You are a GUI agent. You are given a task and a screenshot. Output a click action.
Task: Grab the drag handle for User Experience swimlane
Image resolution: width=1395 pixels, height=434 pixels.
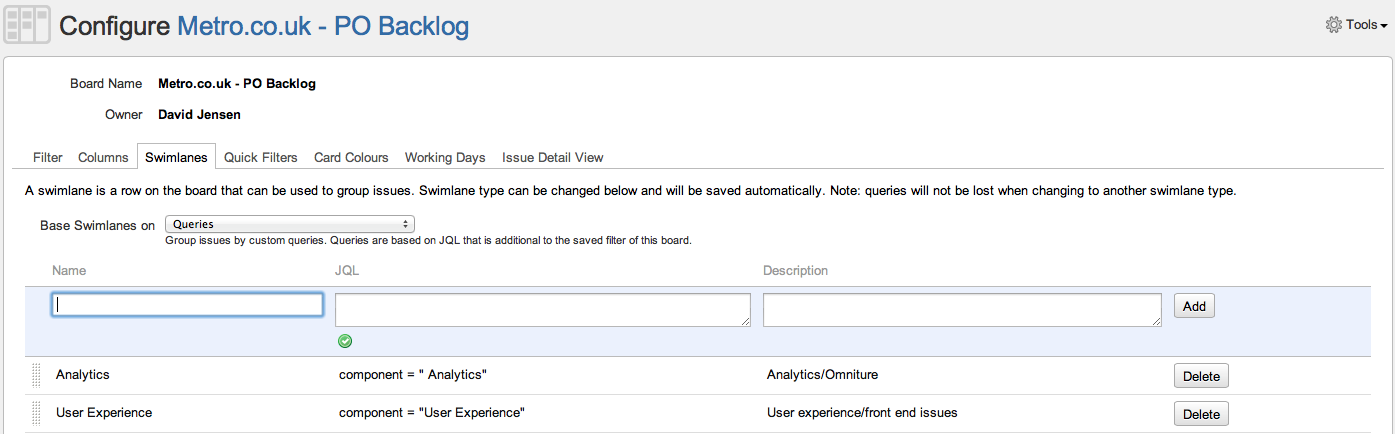37,413
